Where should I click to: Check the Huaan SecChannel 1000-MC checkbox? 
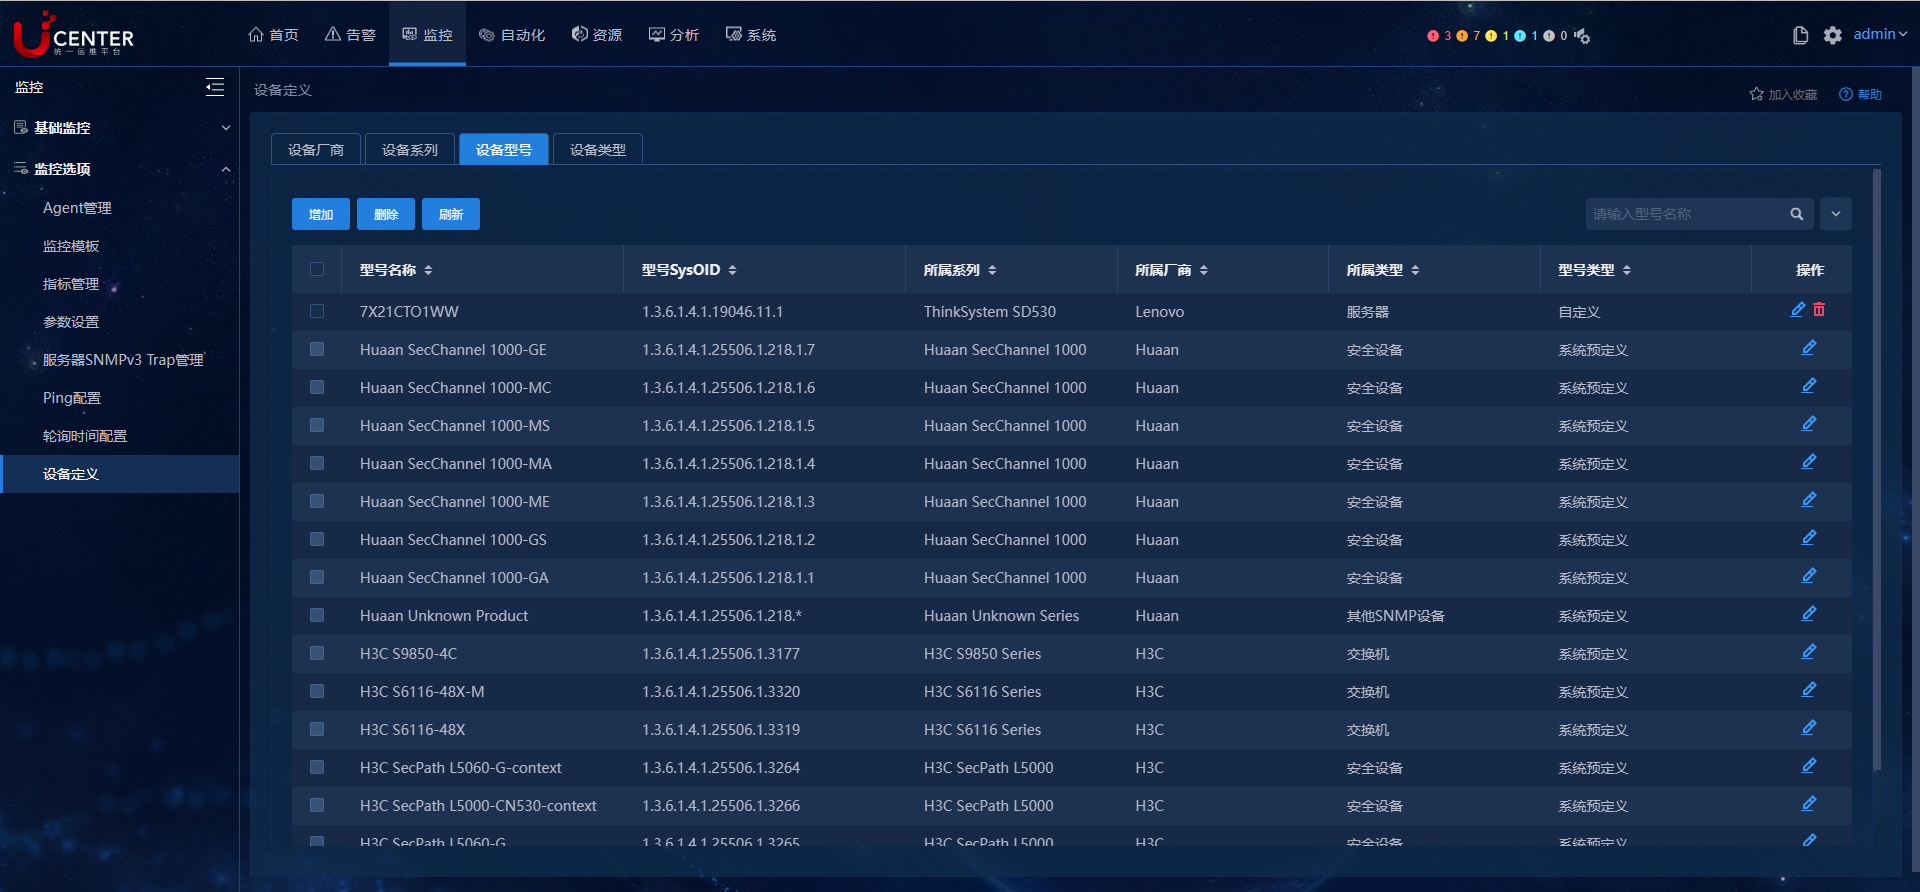tap(317, 387)
